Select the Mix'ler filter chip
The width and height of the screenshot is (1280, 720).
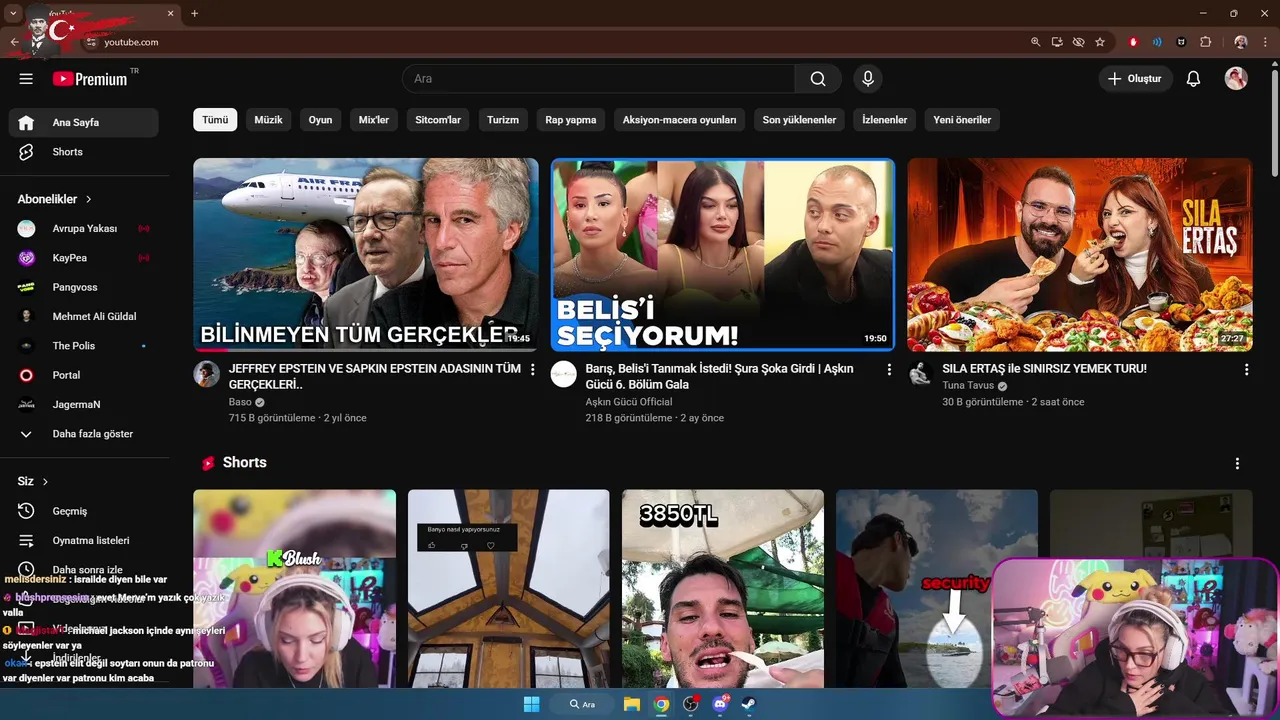tap(374, 120)
